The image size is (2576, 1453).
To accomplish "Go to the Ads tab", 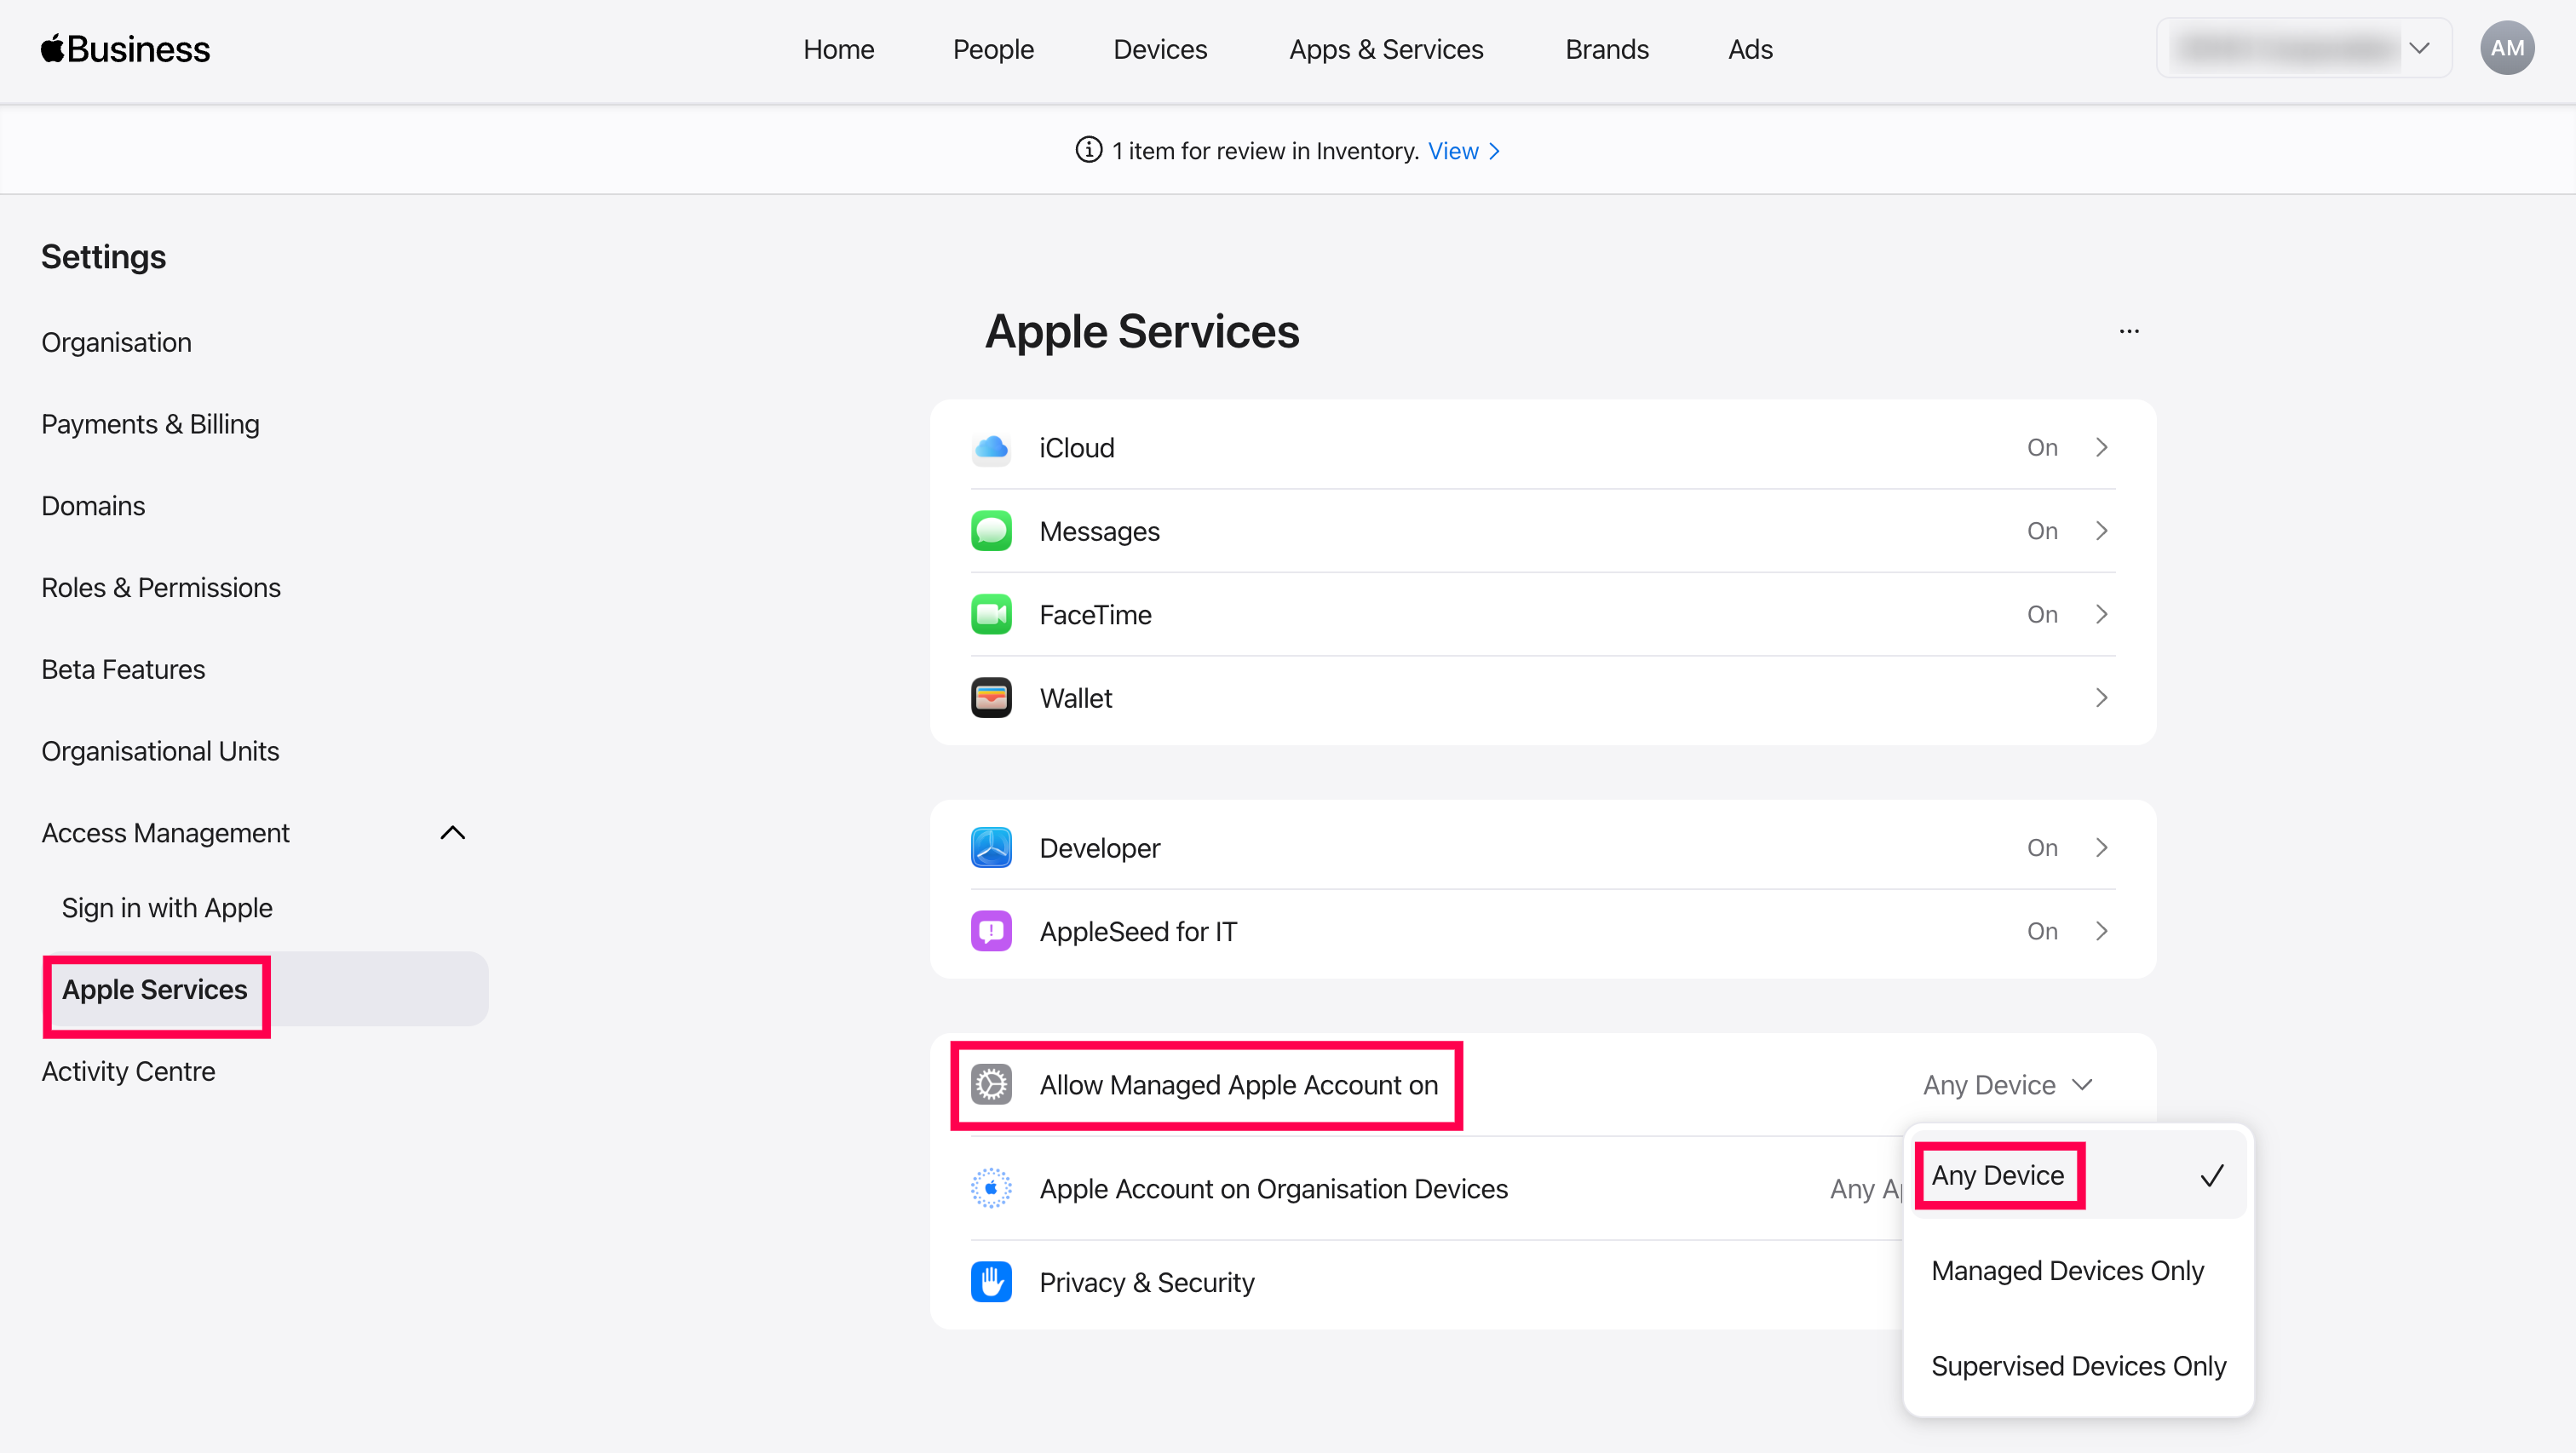I will [1750, 49].
